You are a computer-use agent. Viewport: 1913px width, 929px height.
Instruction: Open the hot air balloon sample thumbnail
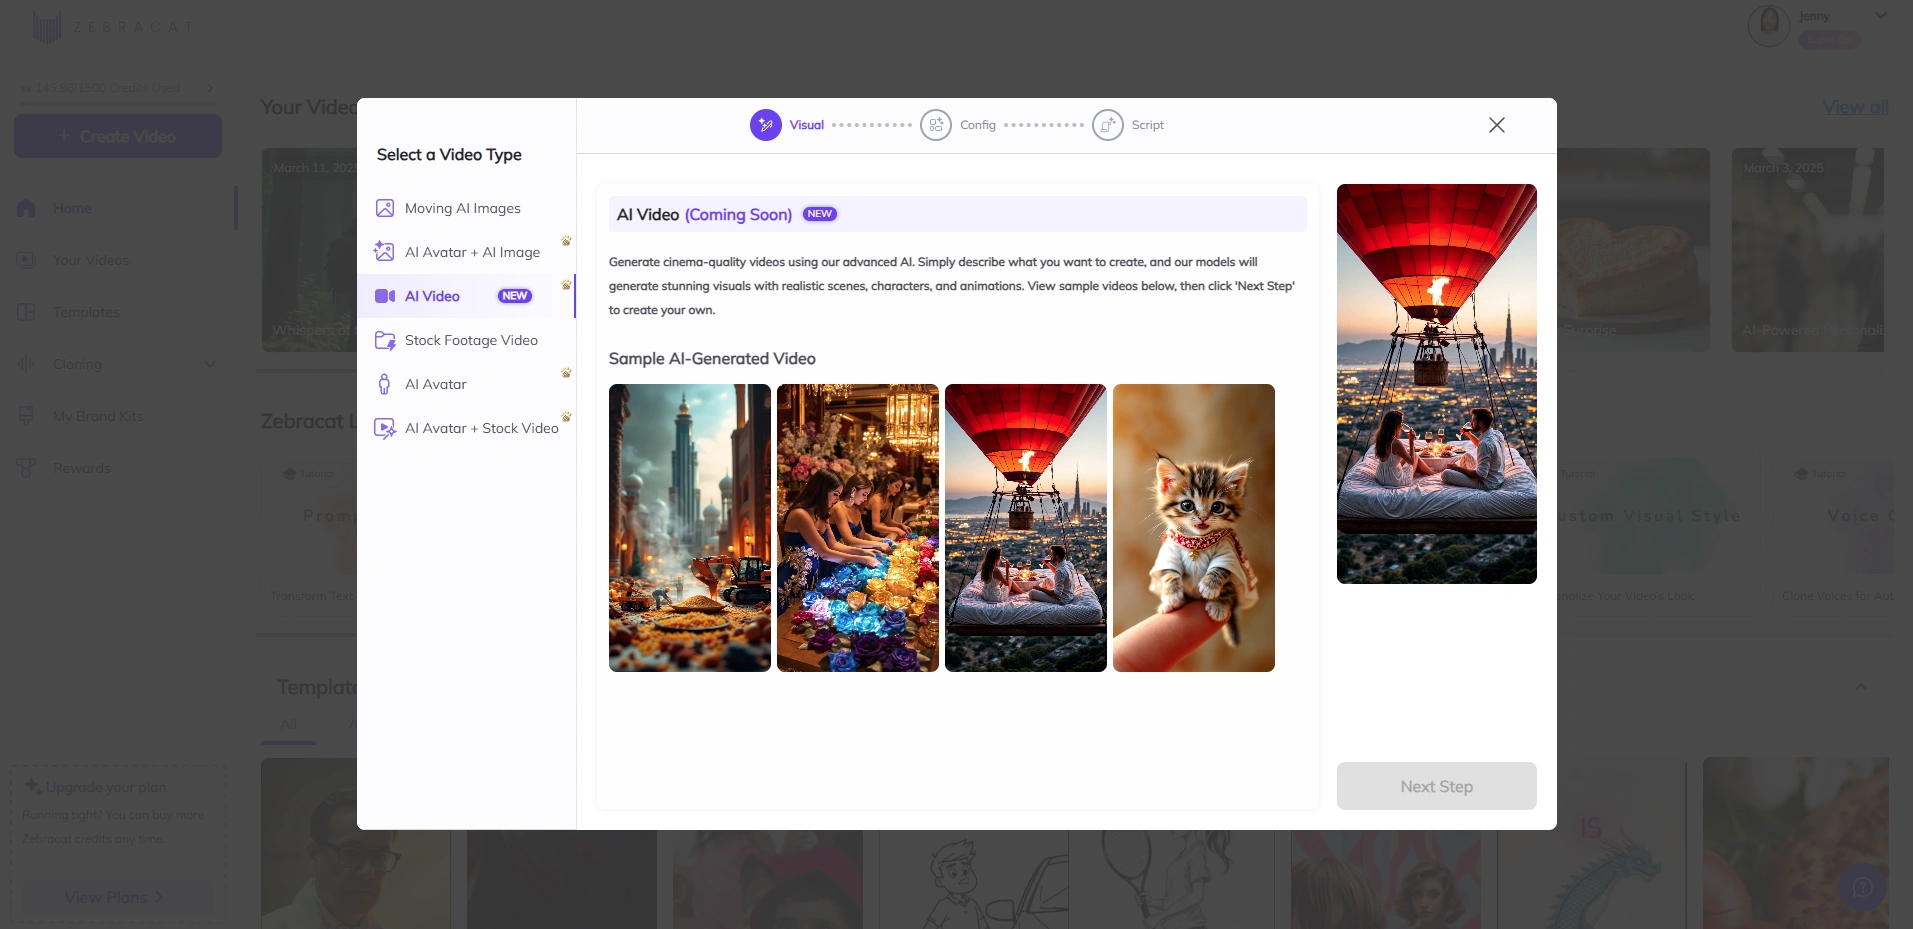point(1026,528)
